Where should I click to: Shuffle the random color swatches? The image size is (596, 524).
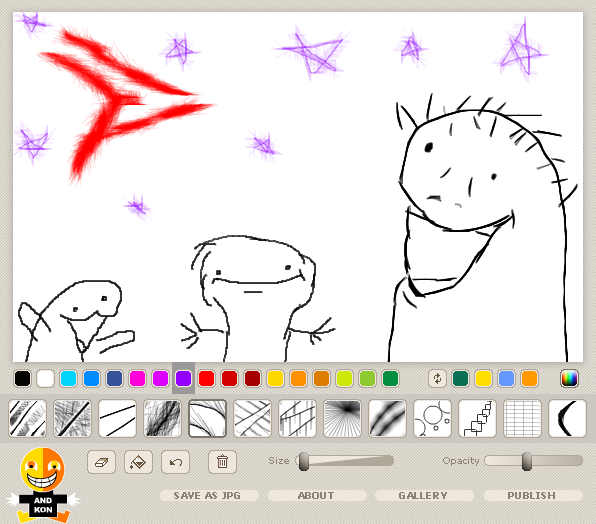point(437,378)
